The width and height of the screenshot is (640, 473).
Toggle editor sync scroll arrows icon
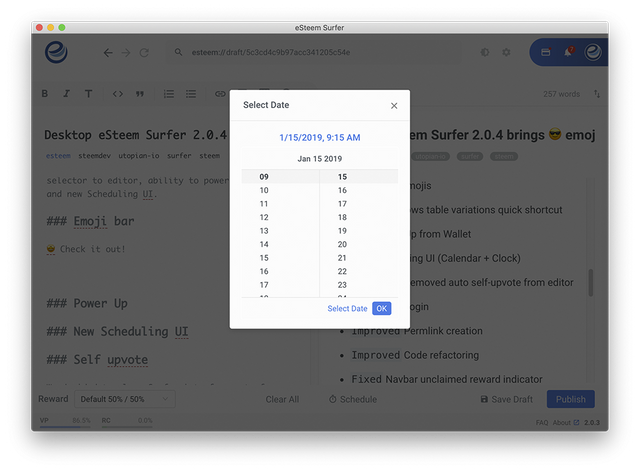click(597, 94)
